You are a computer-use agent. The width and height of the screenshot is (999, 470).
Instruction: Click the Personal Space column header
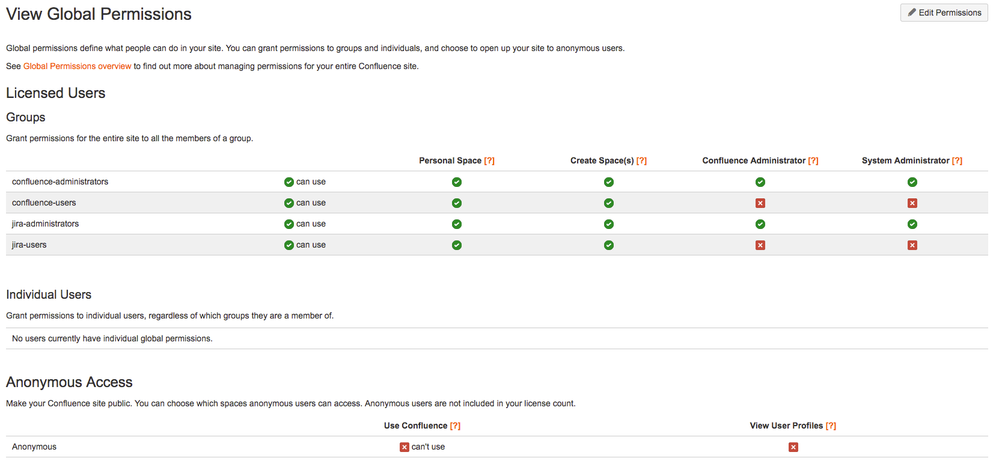click(450, 161)
